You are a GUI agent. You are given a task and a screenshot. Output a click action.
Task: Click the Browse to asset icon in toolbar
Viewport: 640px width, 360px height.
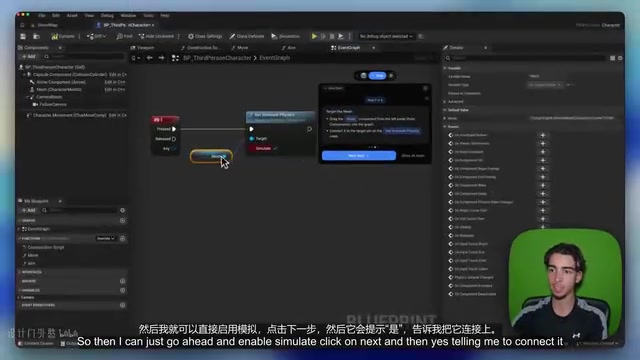tap(36, 36)
